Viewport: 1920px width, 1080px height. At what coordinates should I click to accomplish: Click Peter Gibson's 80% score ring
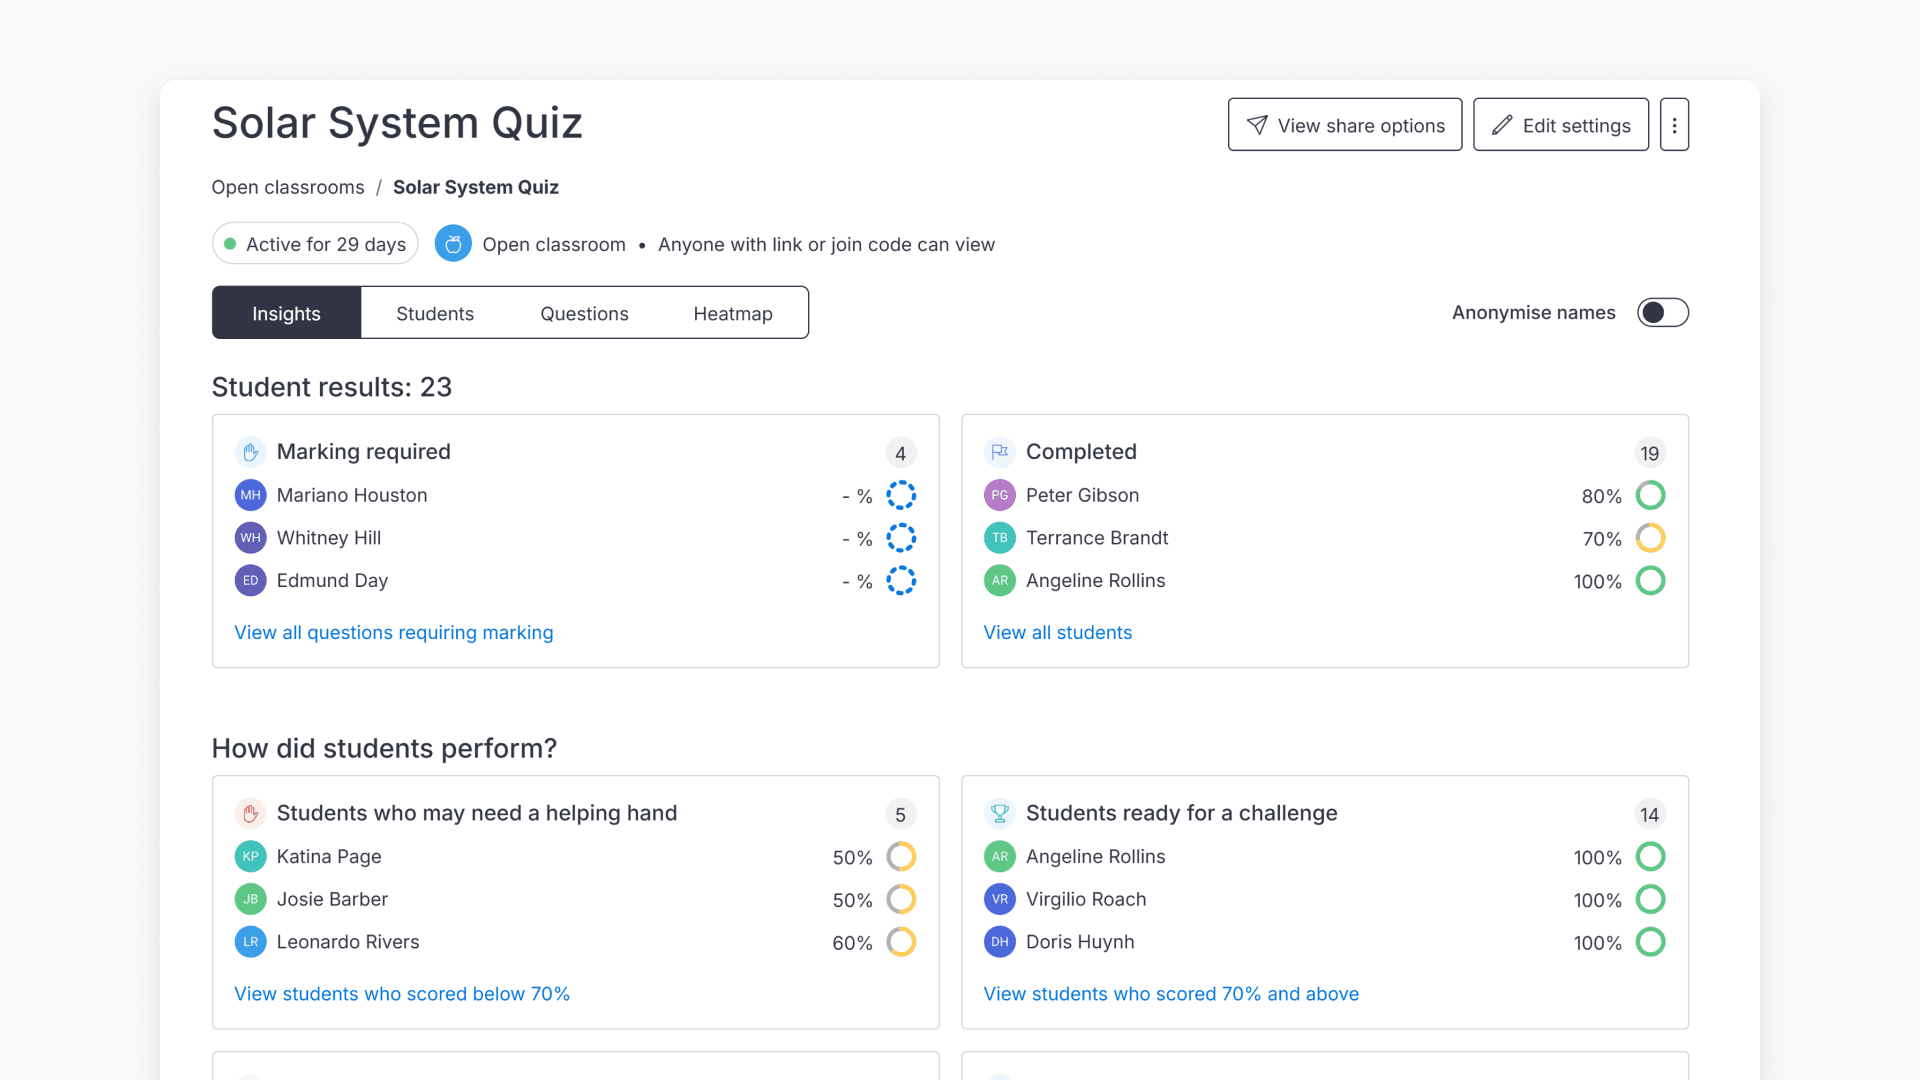coord(1650,495)
